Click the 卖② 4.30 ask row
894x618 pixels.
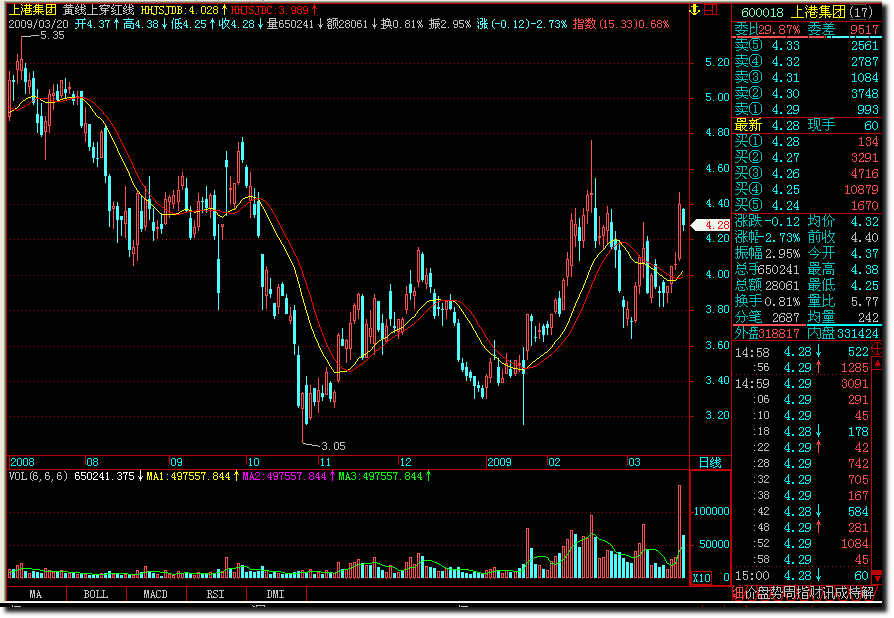pyautogui.click(x=806, y=93)
